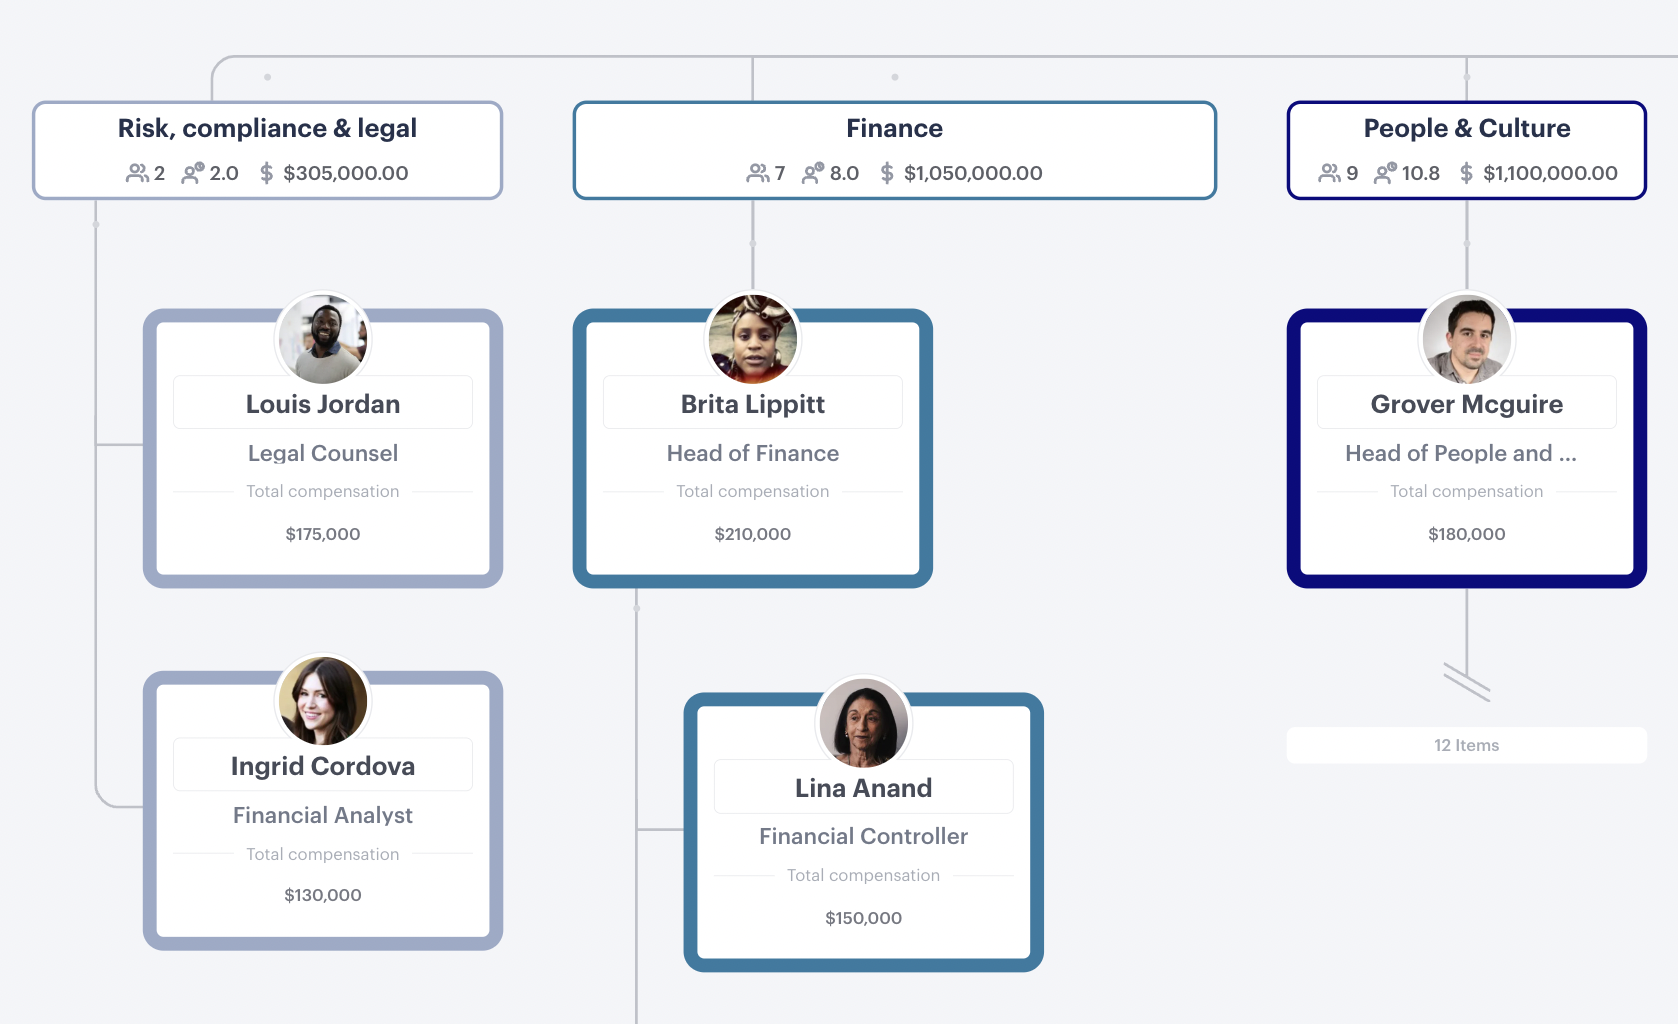
Task: Click the dollar icon on Risk, compliance & legal
Action: coord(266,172)
